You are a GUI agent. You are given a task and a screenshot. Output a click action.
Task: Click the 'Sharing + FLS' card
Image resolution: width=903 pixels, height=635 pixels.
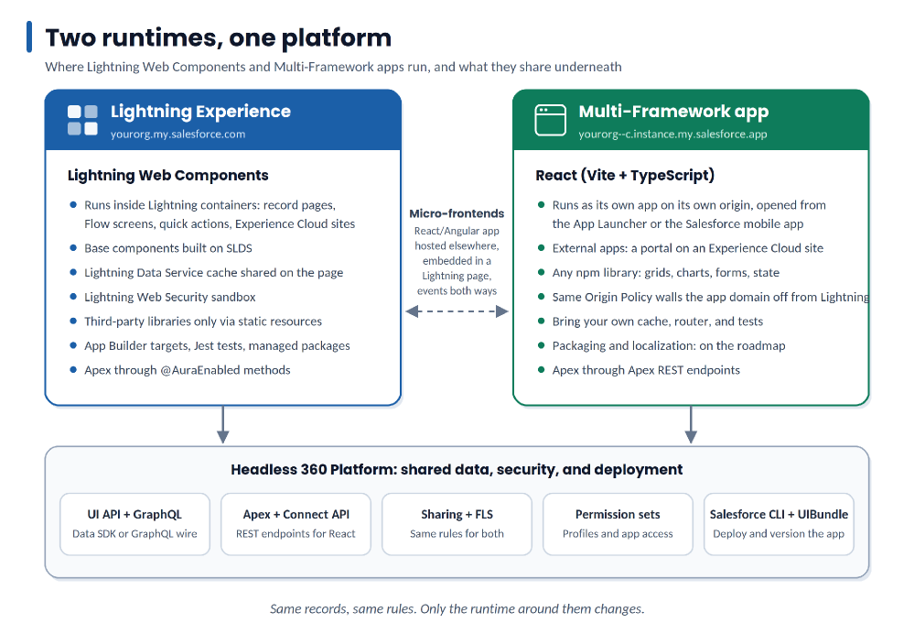point(457,524)
